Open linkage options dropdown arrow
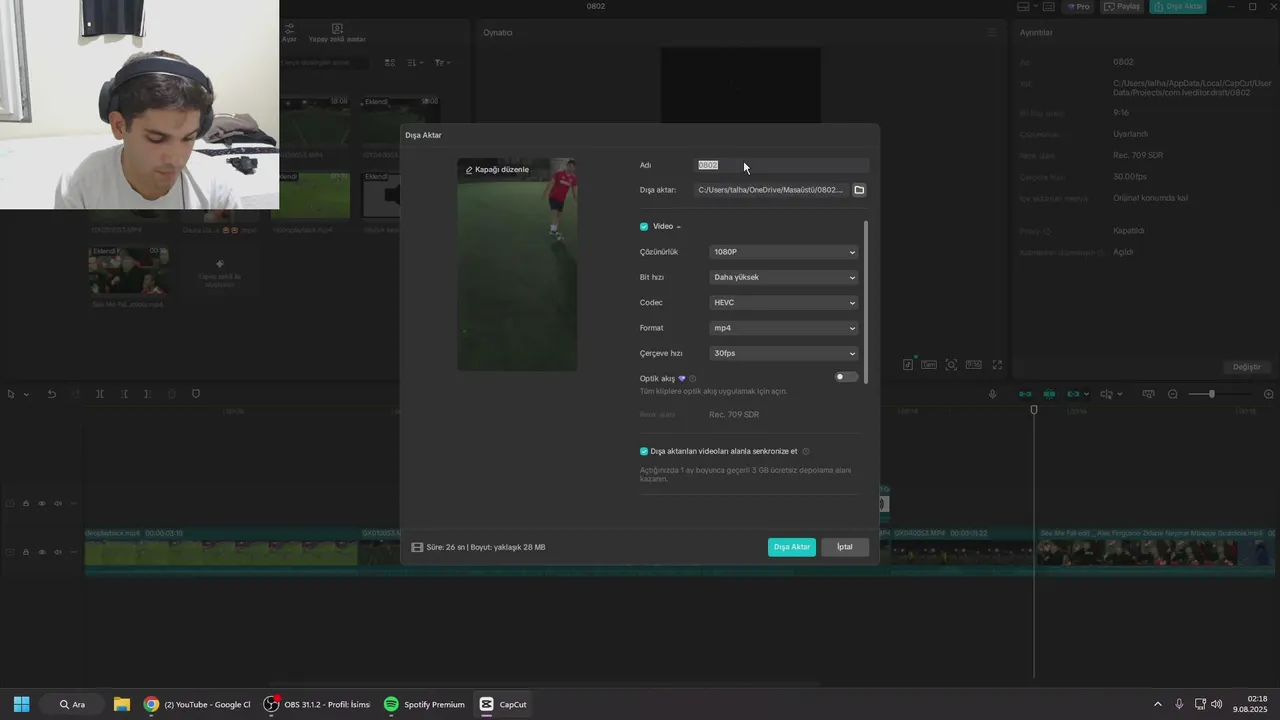The width and height of the screenshot is (1280, 720). pos(1086,394)
